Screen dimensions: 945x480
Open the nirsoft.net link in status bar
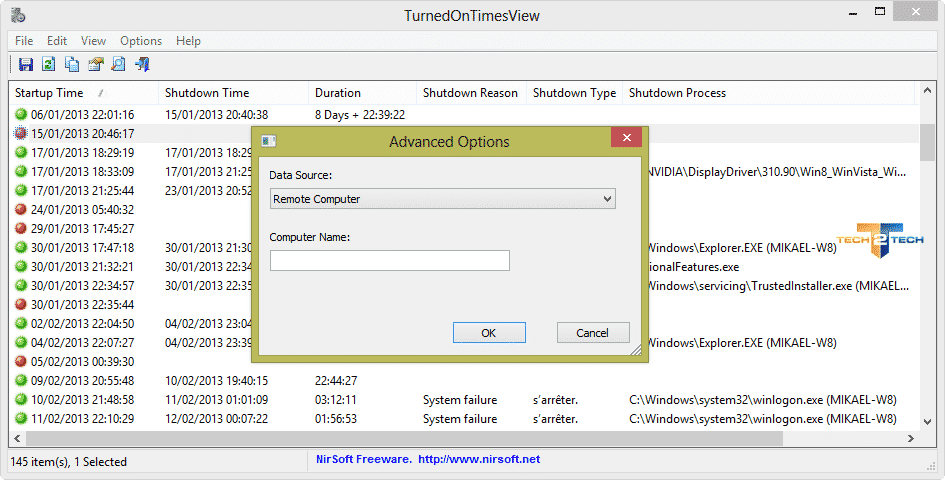479,459
